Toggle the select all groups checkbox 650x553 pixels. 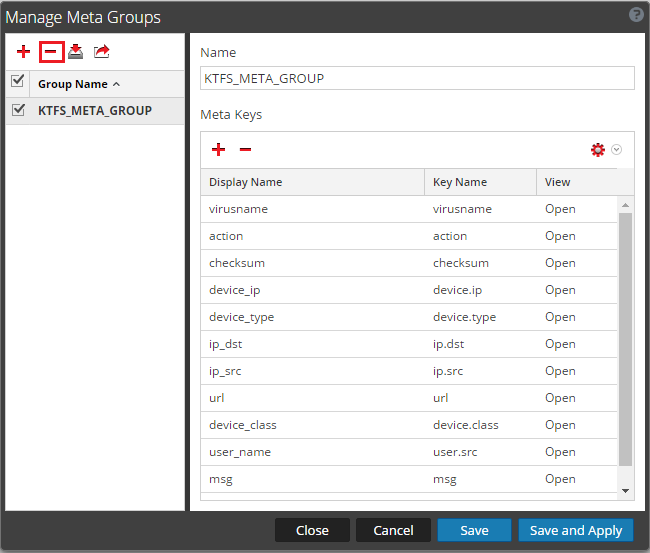point(18,83)
